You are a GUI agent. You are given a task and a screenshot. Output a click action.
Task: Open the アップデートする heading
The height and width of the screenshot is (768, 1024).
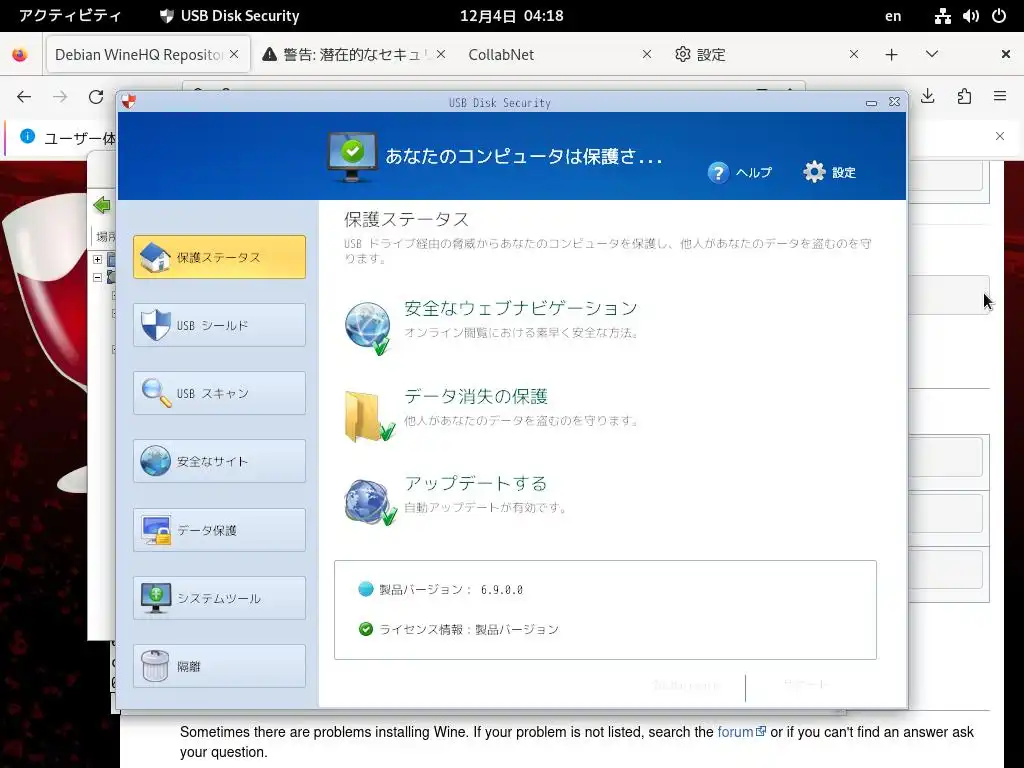[475, 483]
